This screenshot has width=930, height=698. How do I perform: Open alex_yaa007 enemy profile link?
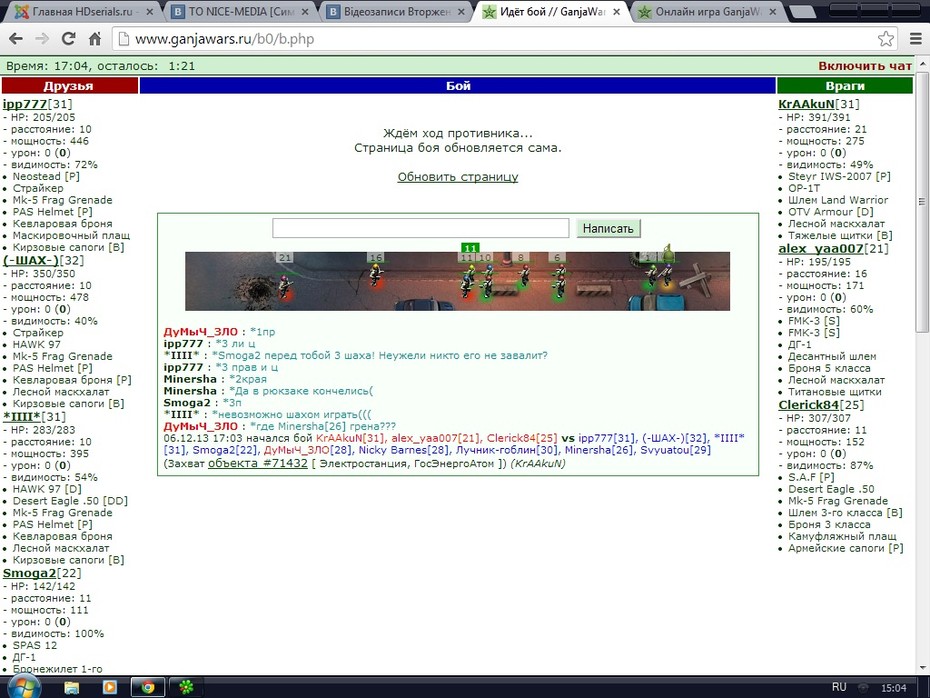[821, 248]
